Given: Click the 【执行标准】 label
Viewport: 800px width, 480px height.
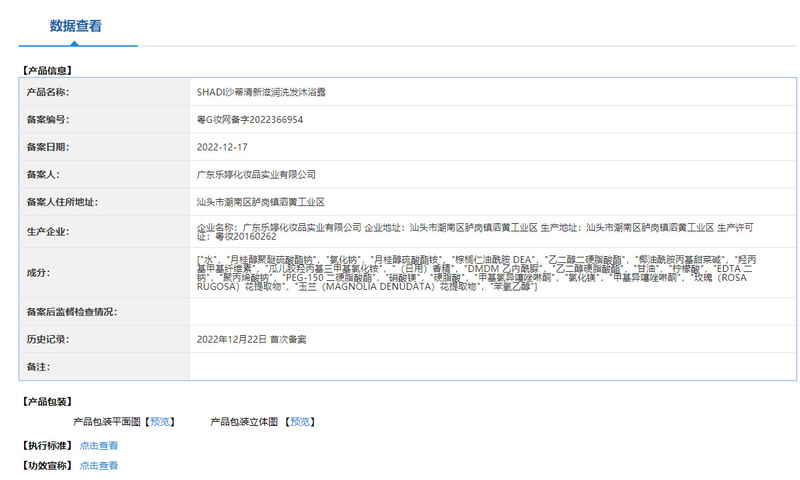Looking at the screenshot, I should (x=47, y=446).
